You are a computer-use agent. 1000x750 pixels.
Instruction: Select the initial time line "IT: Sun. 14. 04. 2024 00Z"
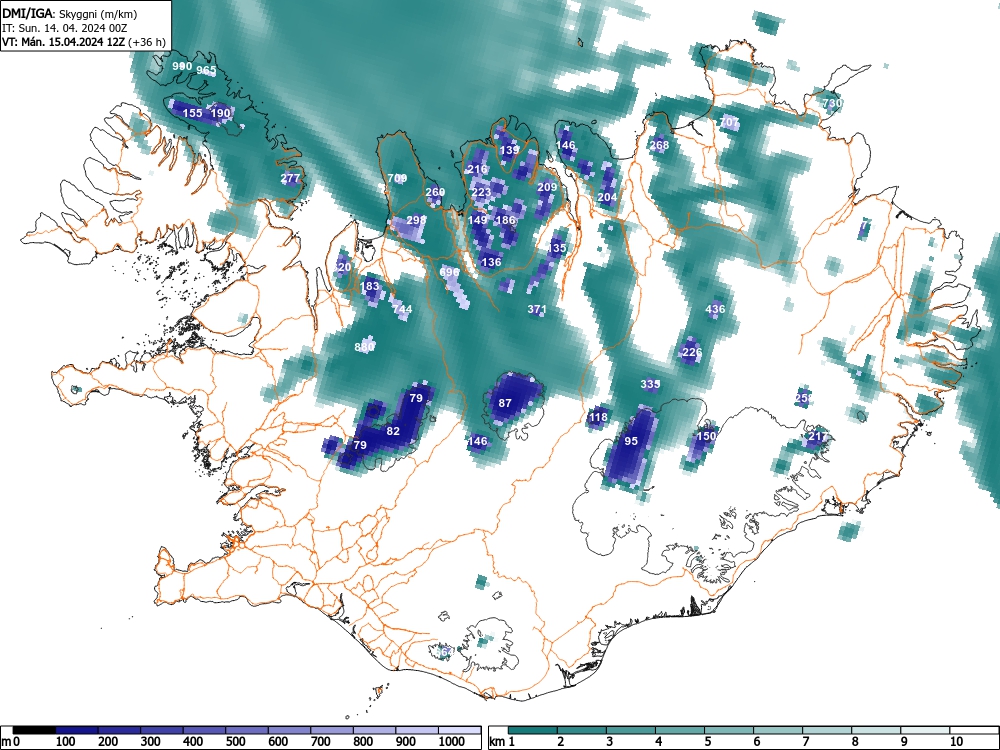point(64,28)
